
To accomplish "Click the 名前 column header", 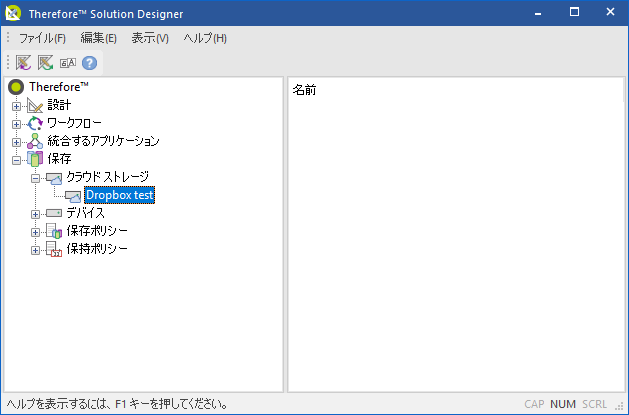I will point(304,90).
